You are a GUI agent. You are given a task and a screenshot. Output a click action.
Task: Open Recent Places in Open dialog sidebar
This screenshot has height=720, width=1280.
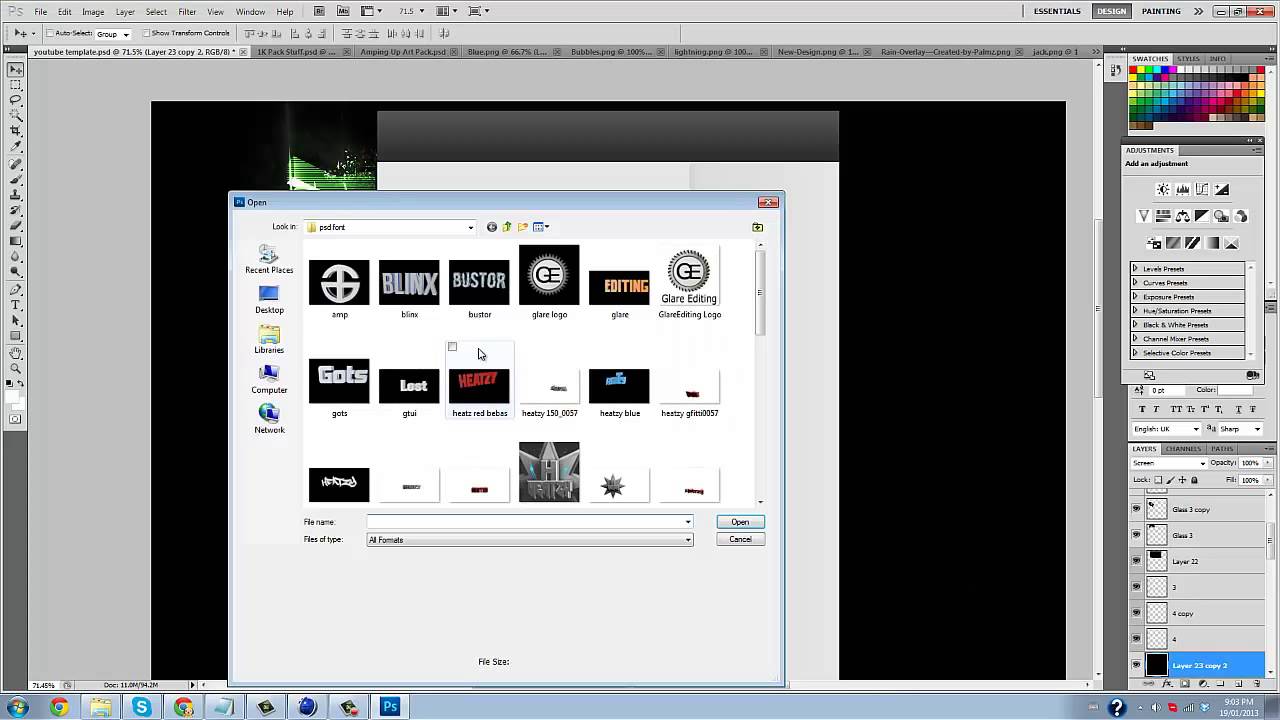point(269,260)
